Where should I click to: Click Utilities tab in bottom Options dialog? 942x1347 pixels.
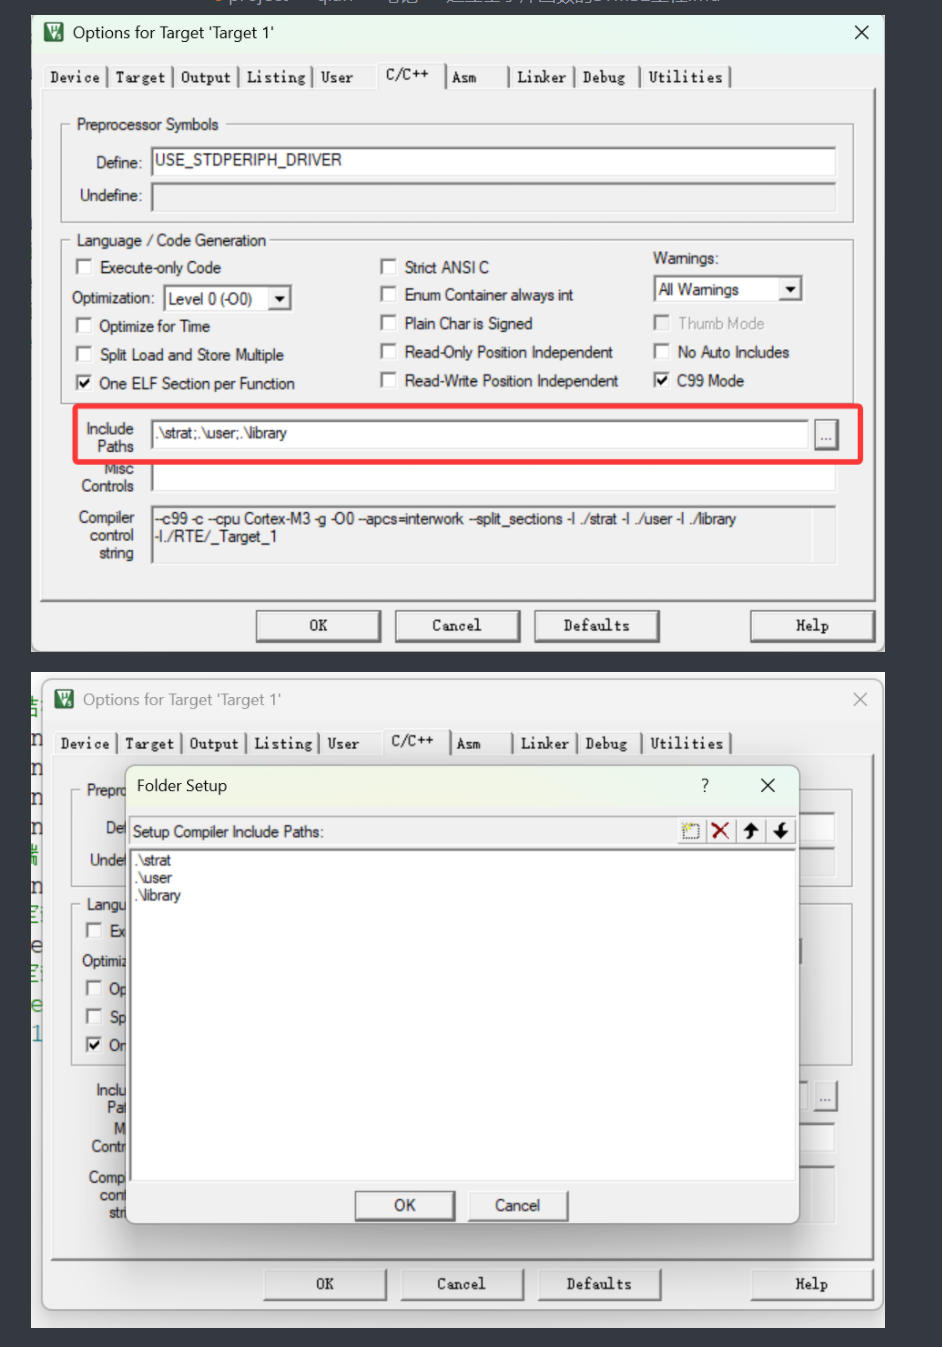click(686, 743)
